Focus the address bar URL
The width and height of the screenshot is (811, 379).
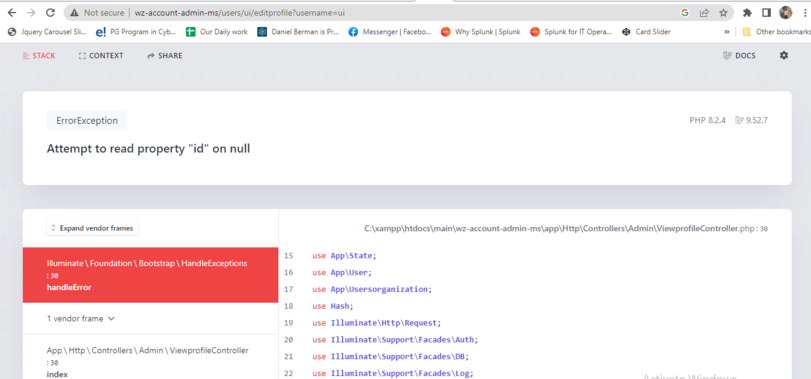[x=240, y=13]
